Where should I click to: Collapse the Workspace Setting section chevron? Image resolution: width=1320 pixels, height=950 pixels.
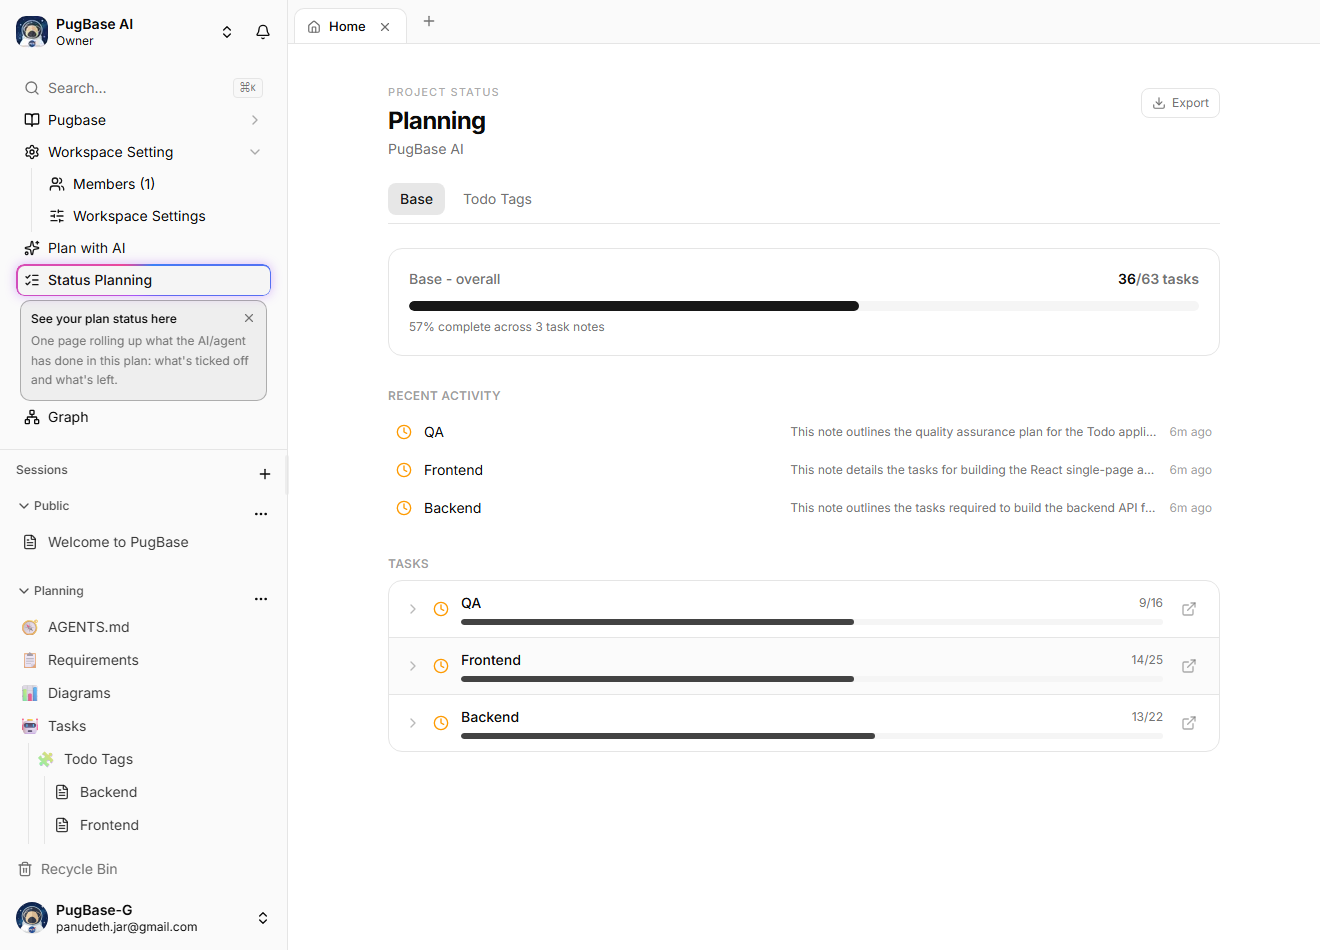[x=255, y=152]
